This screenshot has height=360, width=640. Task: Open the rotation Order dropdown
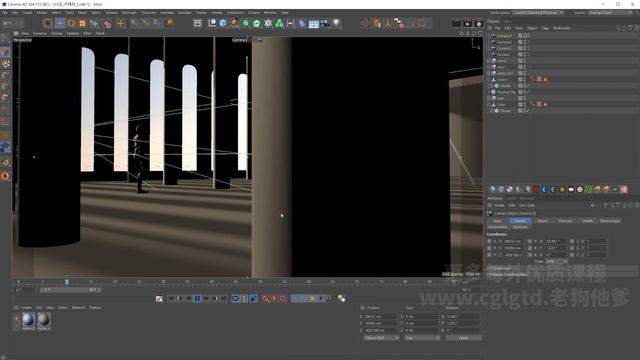click(x=557, y=261)
